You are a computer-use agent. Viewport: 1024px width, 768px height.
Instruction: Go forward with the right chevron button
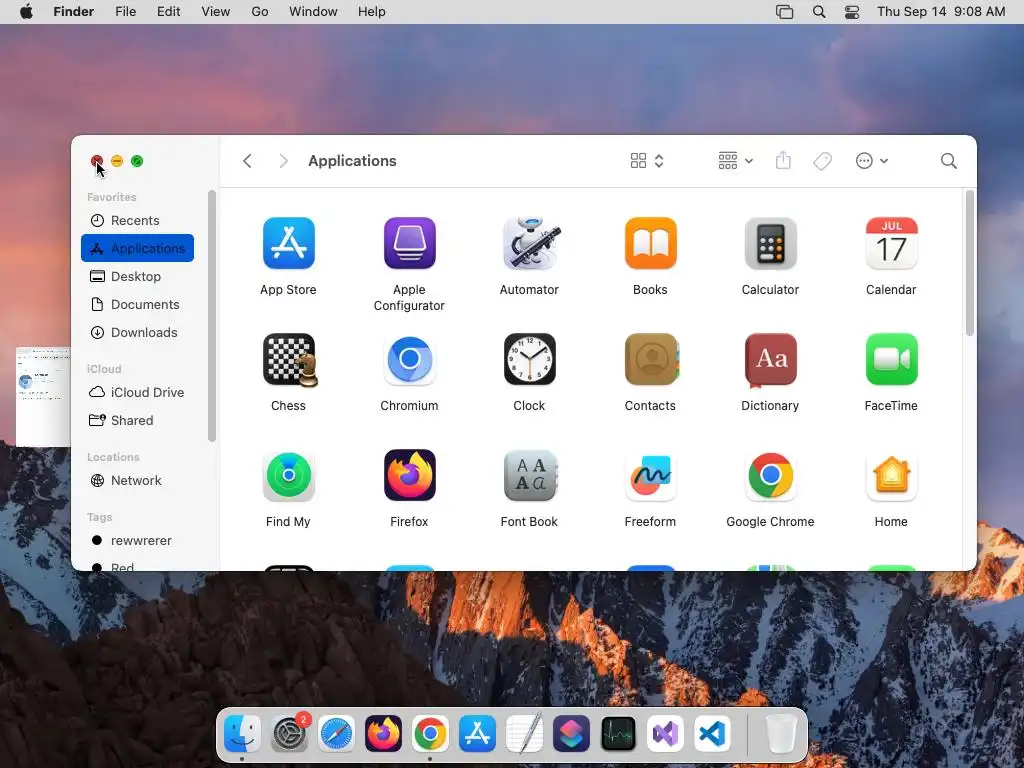pyautogui.click(x=283, y=161)
